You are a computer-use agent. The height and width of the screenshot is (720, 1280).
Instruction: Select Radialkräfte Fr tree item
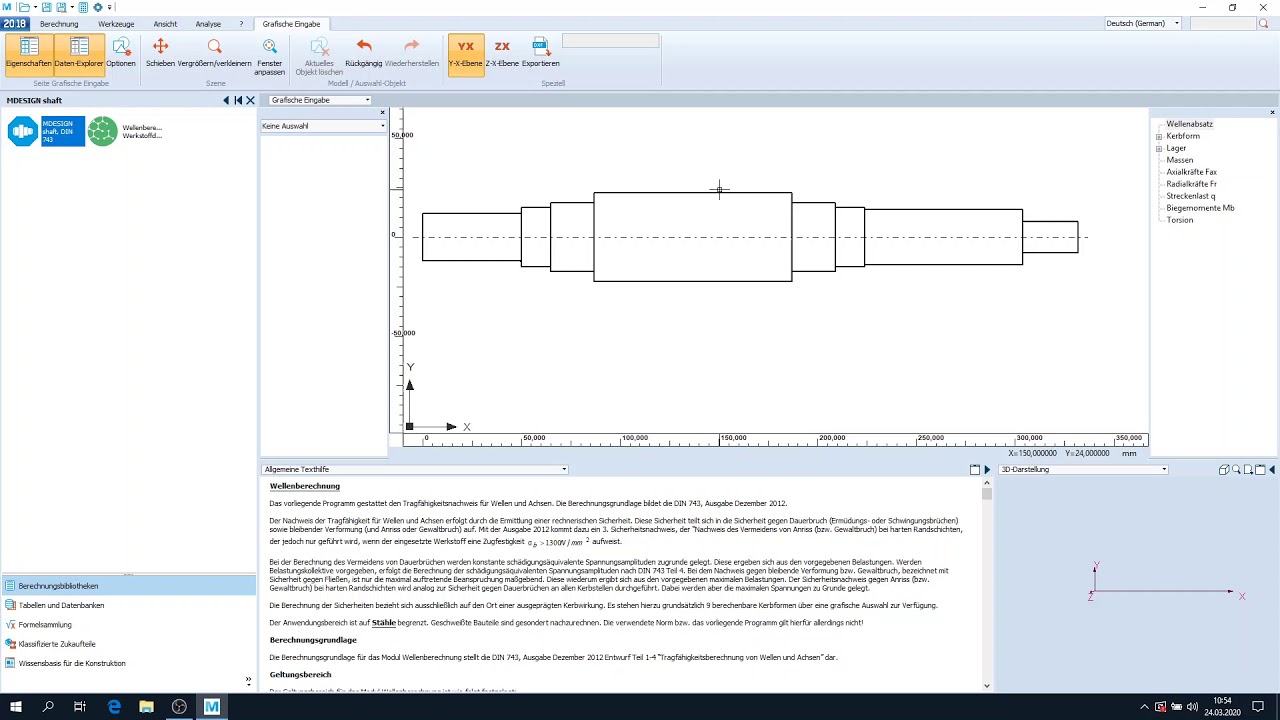pyautogui.click(x=1191, y=184)
